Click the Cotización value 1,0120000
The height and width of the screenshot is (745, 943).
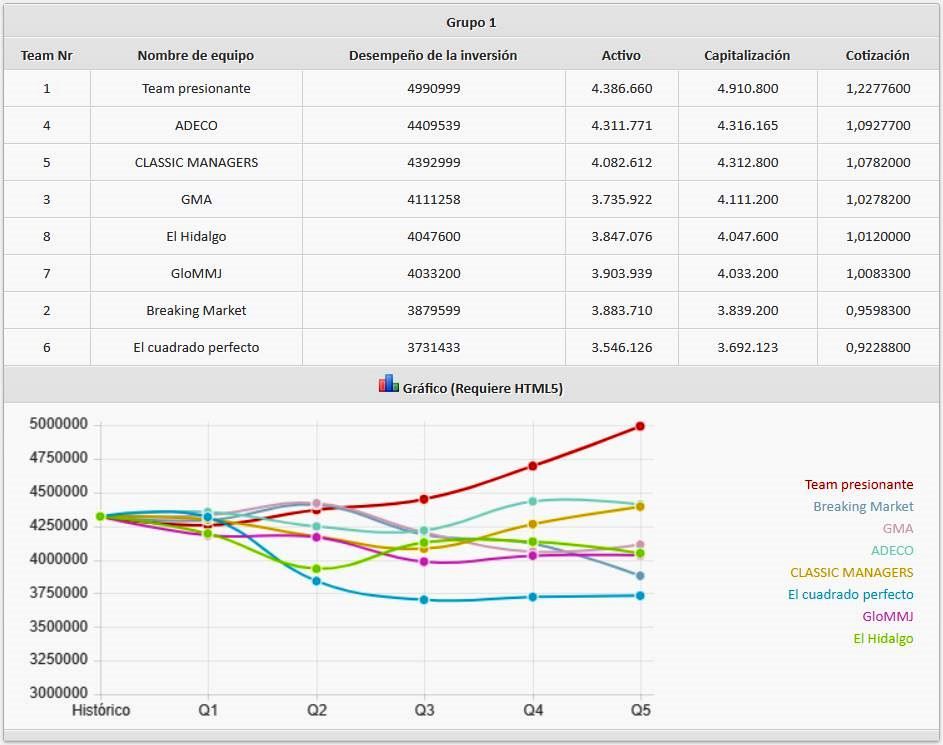878,236
